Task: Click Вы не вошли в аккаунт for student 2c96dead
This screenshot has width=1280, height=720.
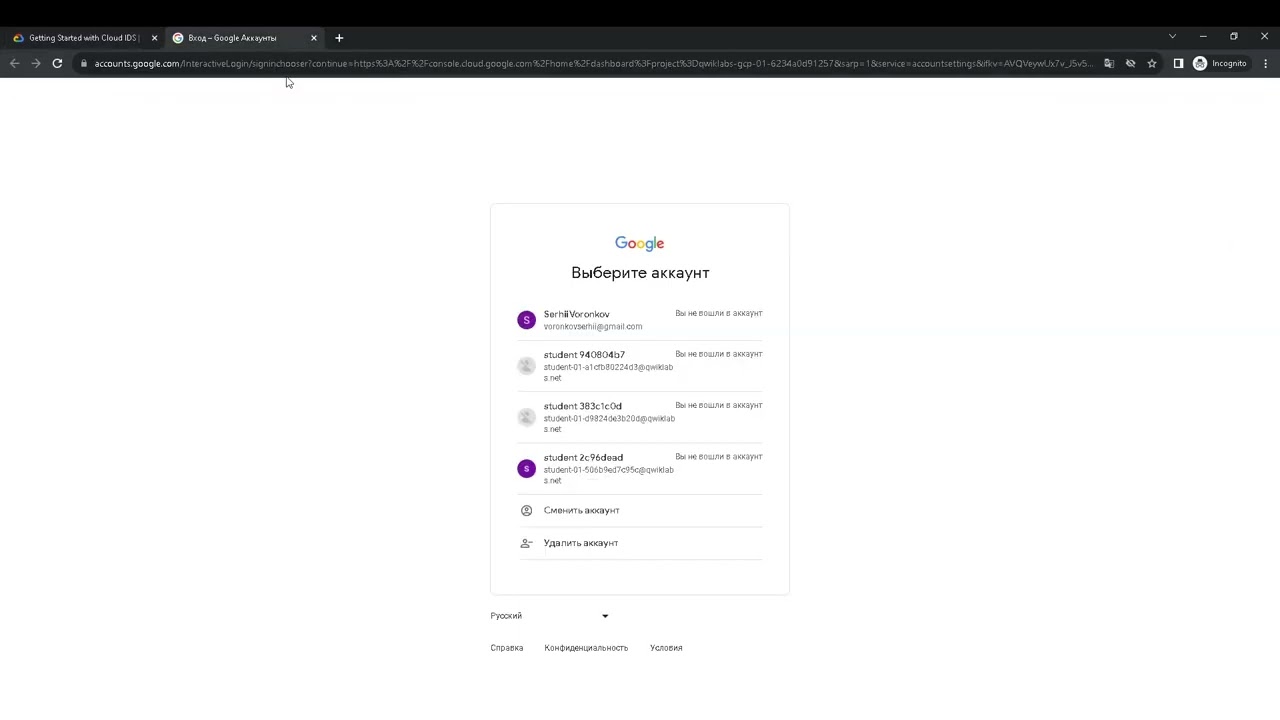Action: (719, 457)
